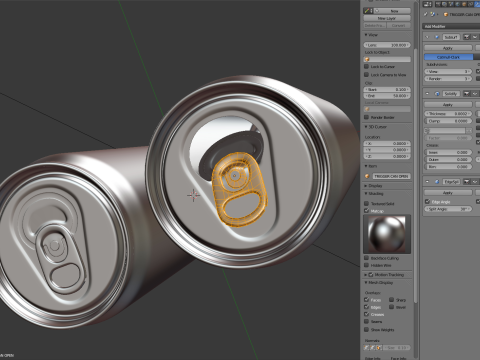The height and width of the screenshot is (360, 480).
Task: Click vertex normals display icon
Action: pyautogui.click(x=367, y=348)
